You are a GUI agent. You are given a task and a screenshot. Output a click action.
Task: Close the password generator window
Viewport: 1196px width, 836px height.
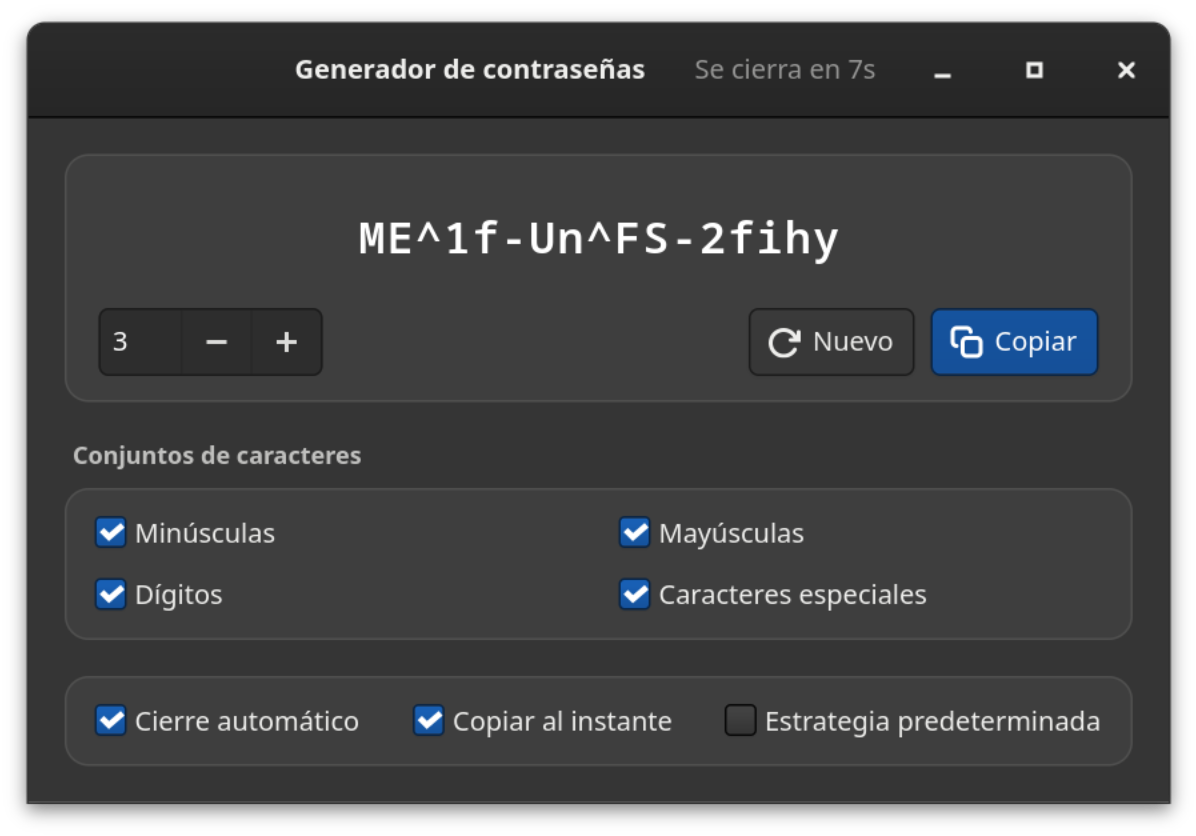point(1126,70)
